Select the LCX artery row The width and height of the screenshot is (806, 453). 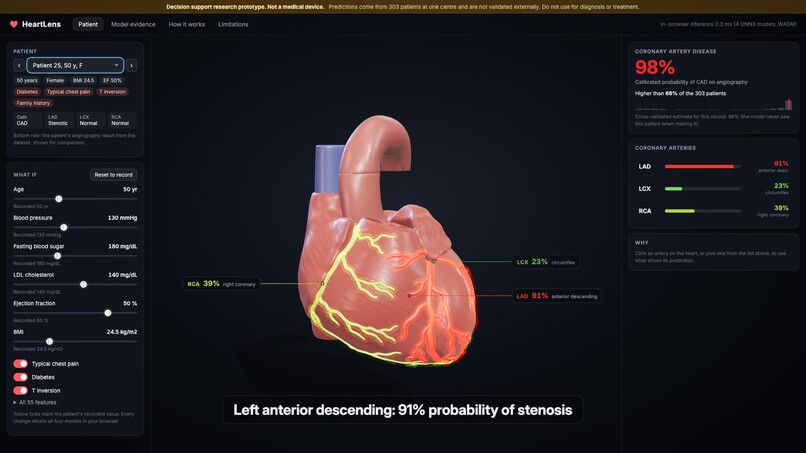(x=713, y=189)
